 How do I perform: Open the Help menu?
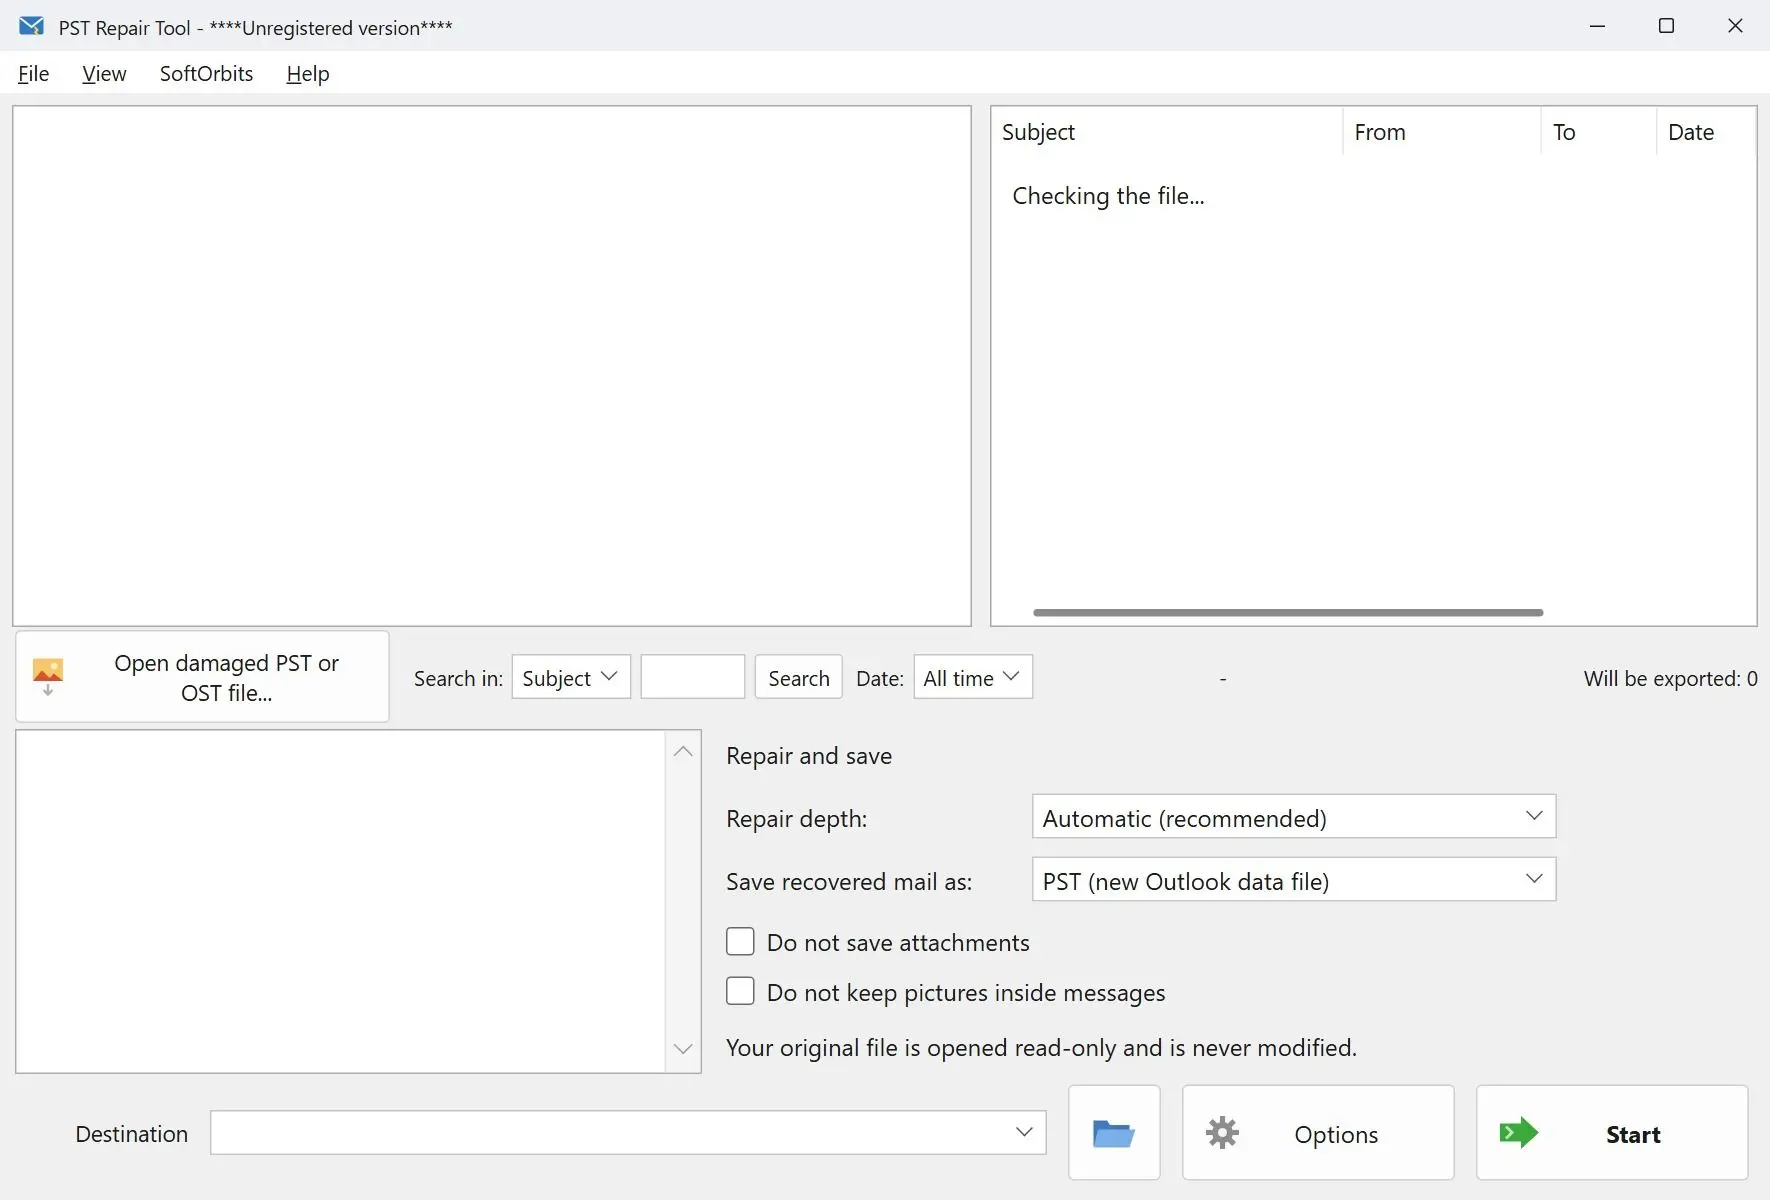[x=307, y=74]
